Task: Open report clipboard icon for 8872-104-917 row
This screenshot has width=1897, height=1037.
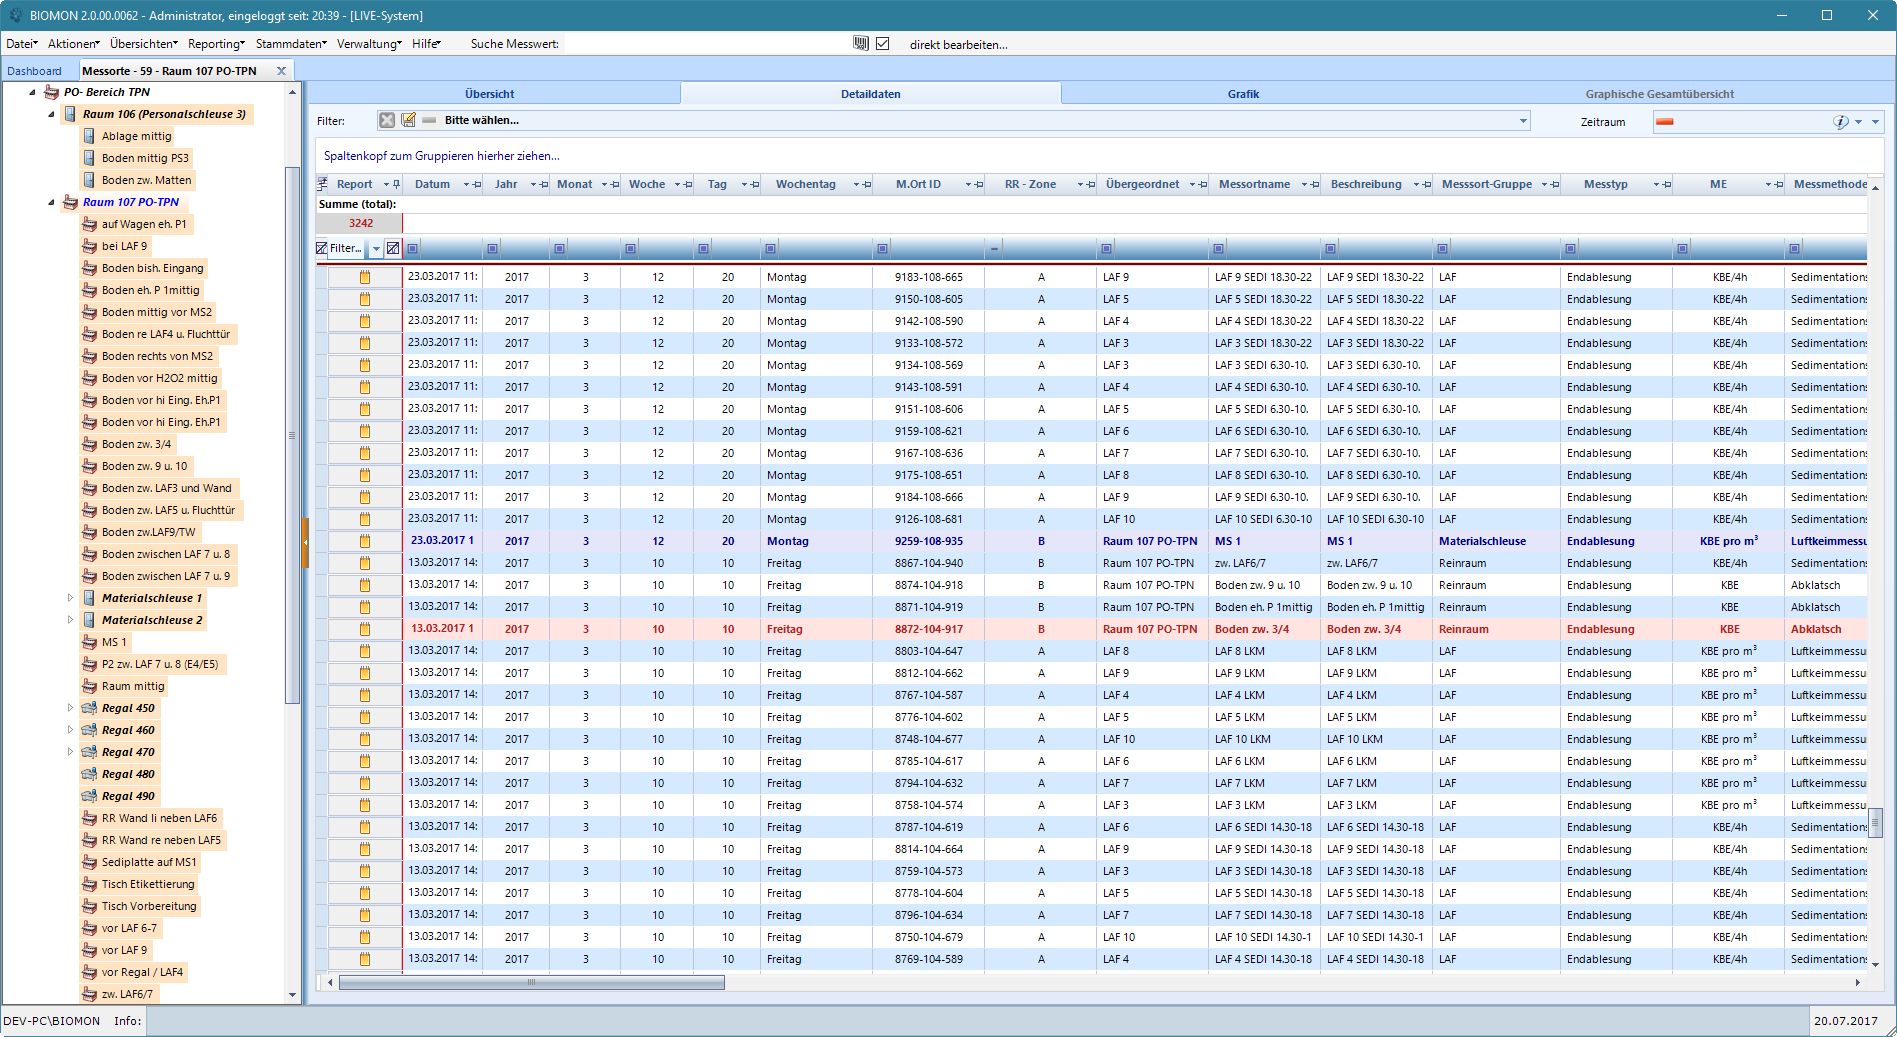Action: click(365, 629)
